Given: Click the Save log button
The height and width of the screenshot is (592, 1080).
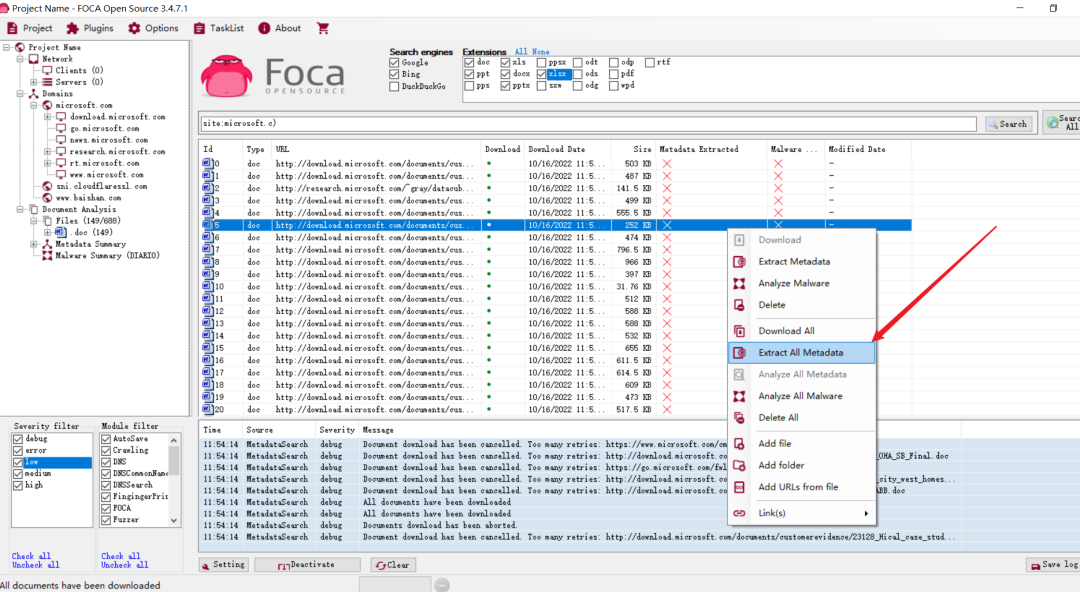Looking at the screenshot, I should (x=1054, y=564).
